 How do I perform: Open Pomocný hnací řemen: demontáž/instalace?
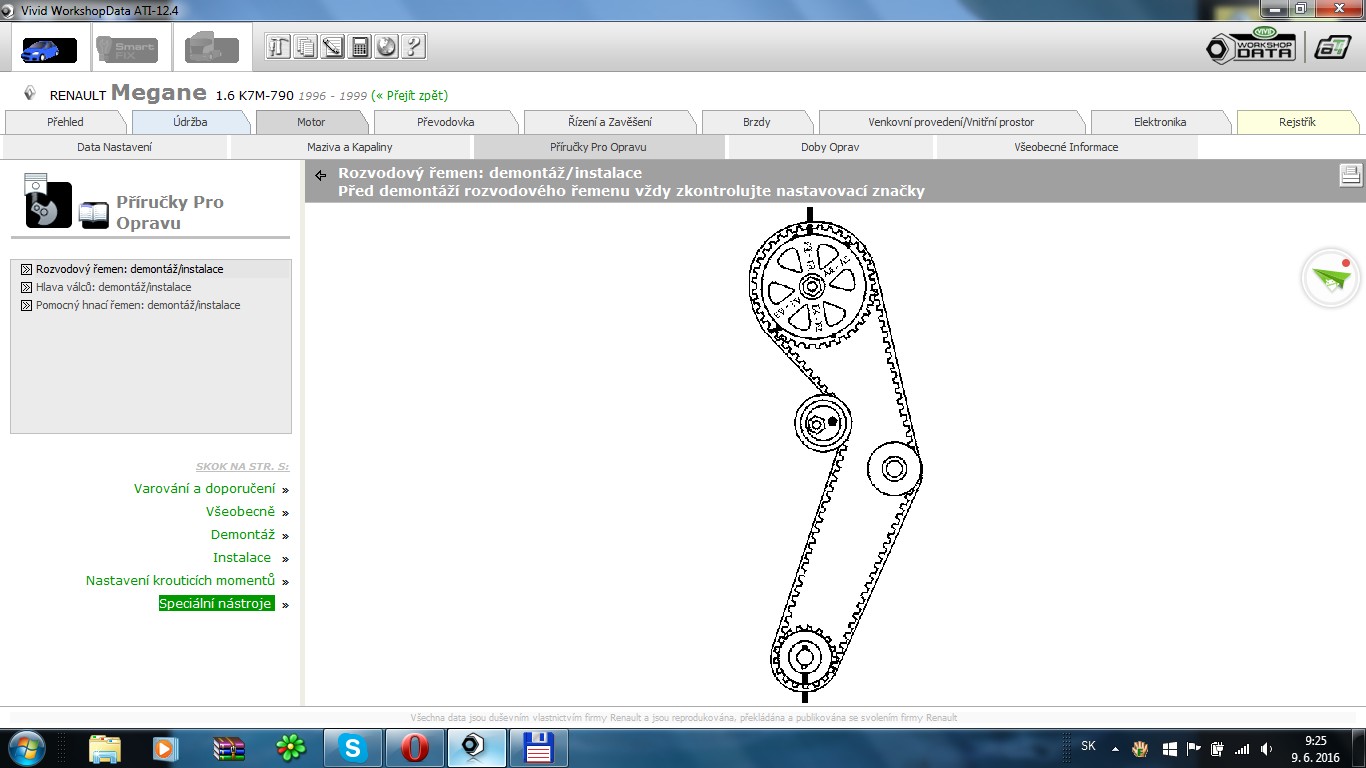137,305
